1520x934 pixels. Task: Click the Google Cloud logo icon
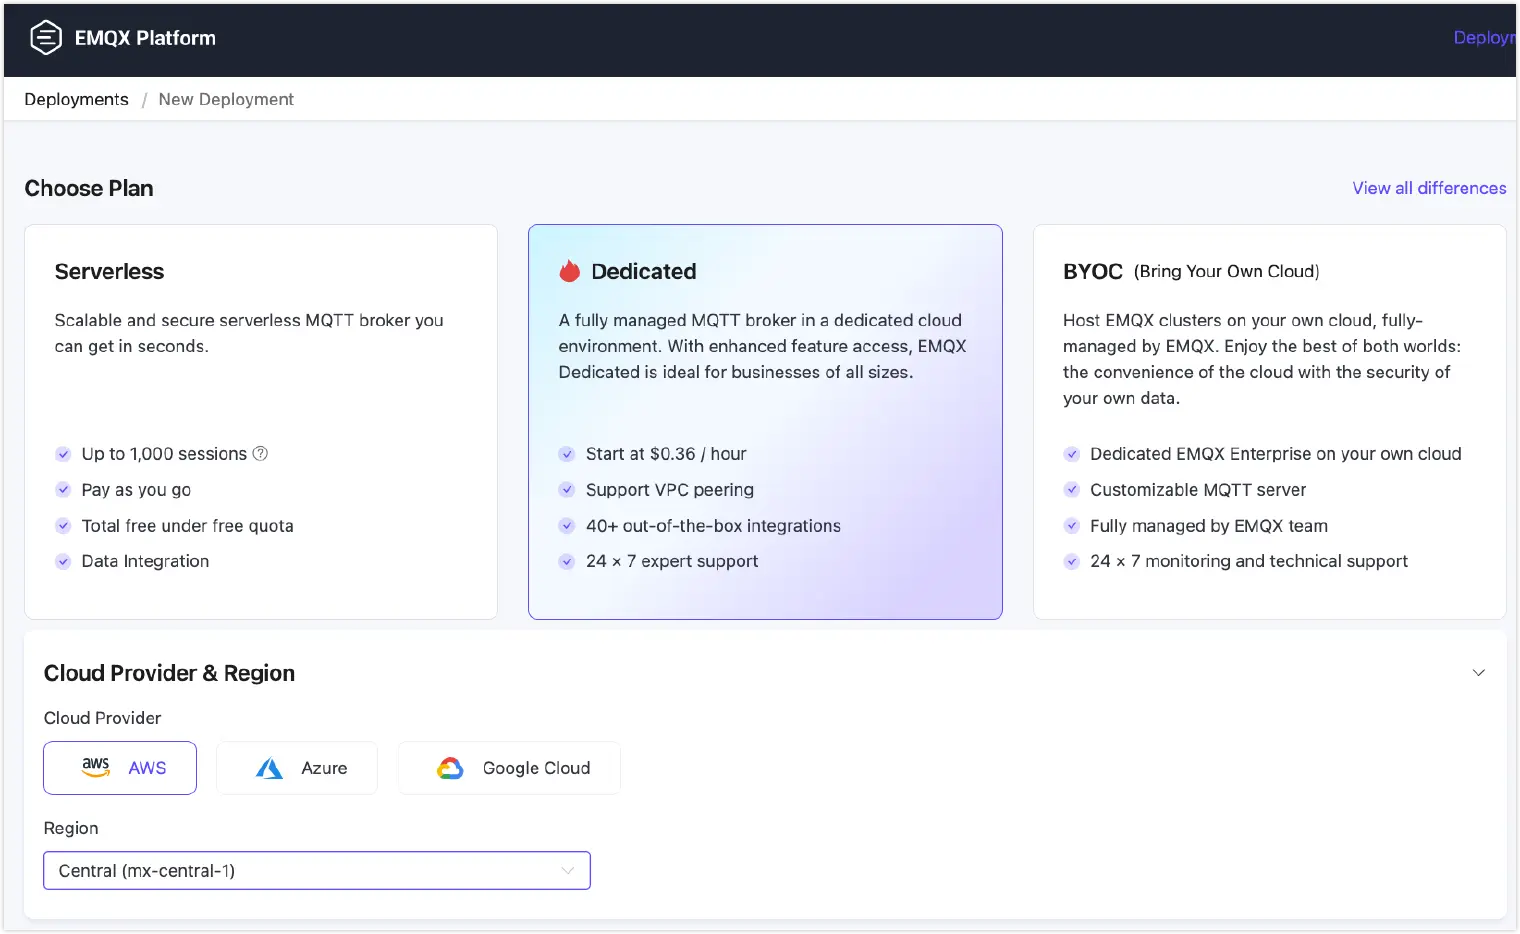(450, 768)
